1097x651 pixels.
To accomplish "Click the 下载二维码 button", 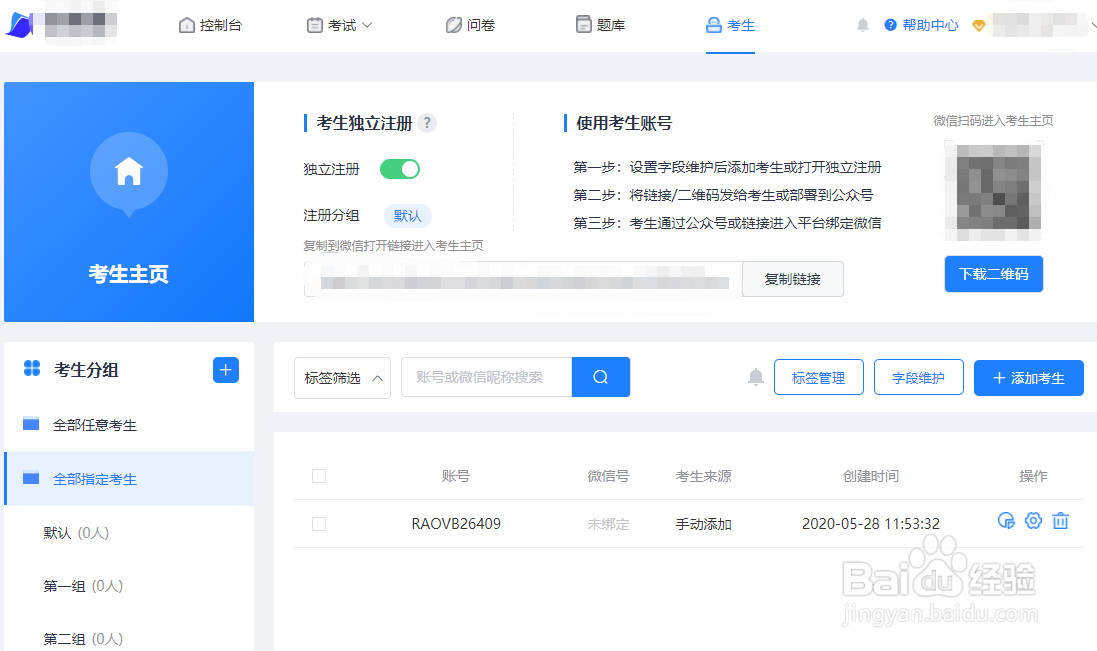I will tap(993, 273).
